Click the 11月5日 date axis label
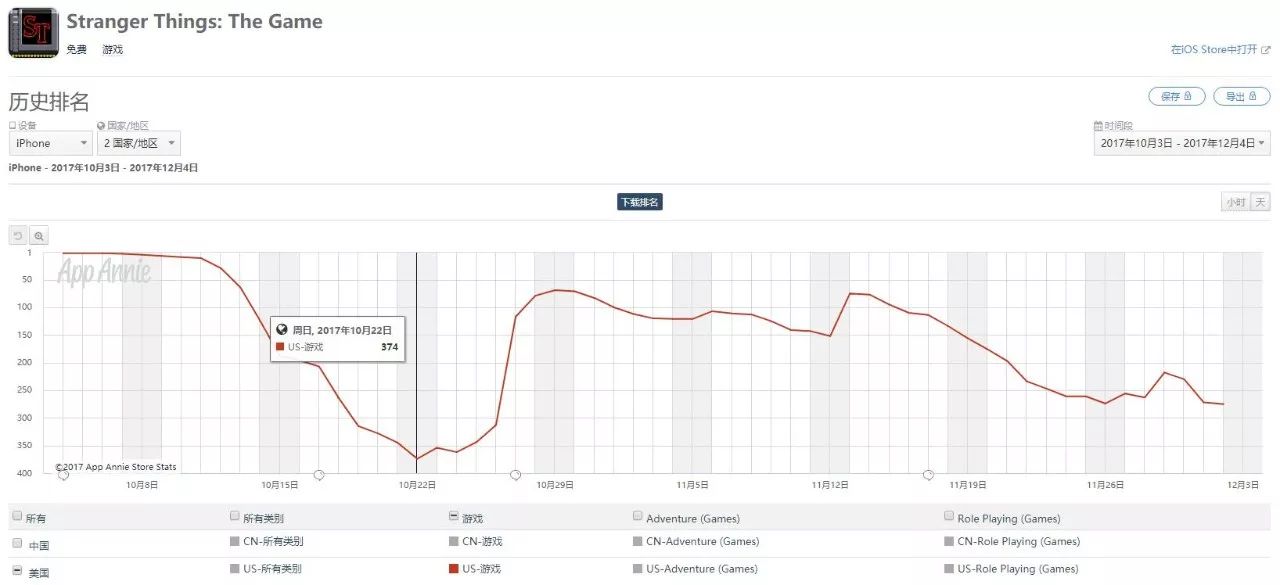This screenshot has height=585, width=1280. (692, 485)
